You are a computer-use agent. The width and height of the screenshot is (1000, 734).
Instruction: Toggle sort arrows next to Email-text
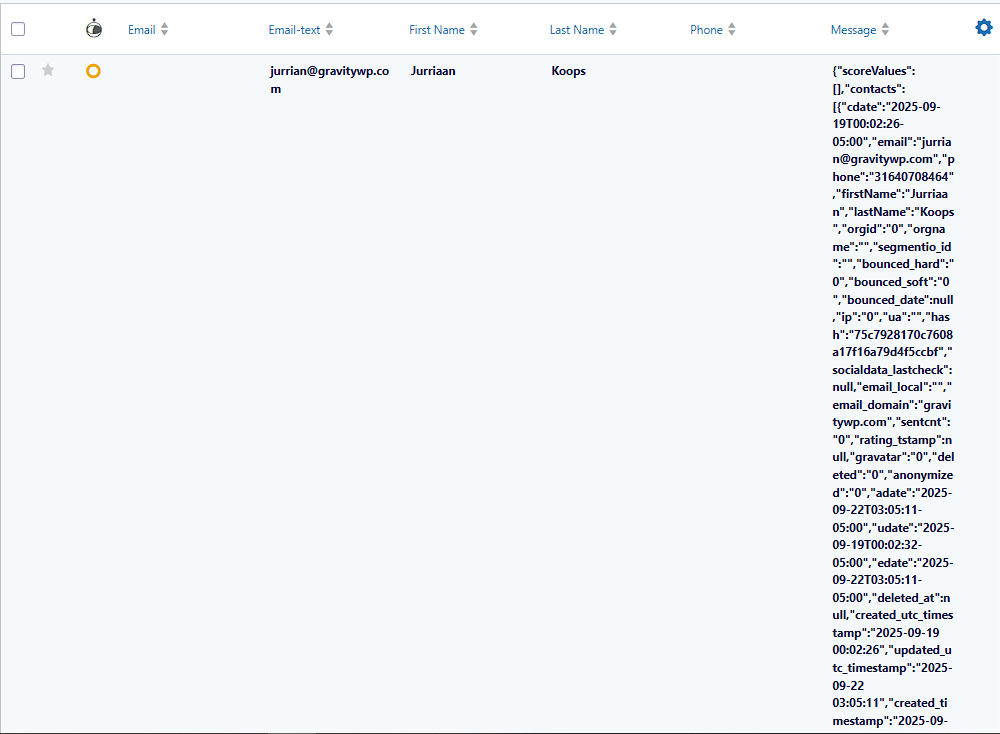329,29
